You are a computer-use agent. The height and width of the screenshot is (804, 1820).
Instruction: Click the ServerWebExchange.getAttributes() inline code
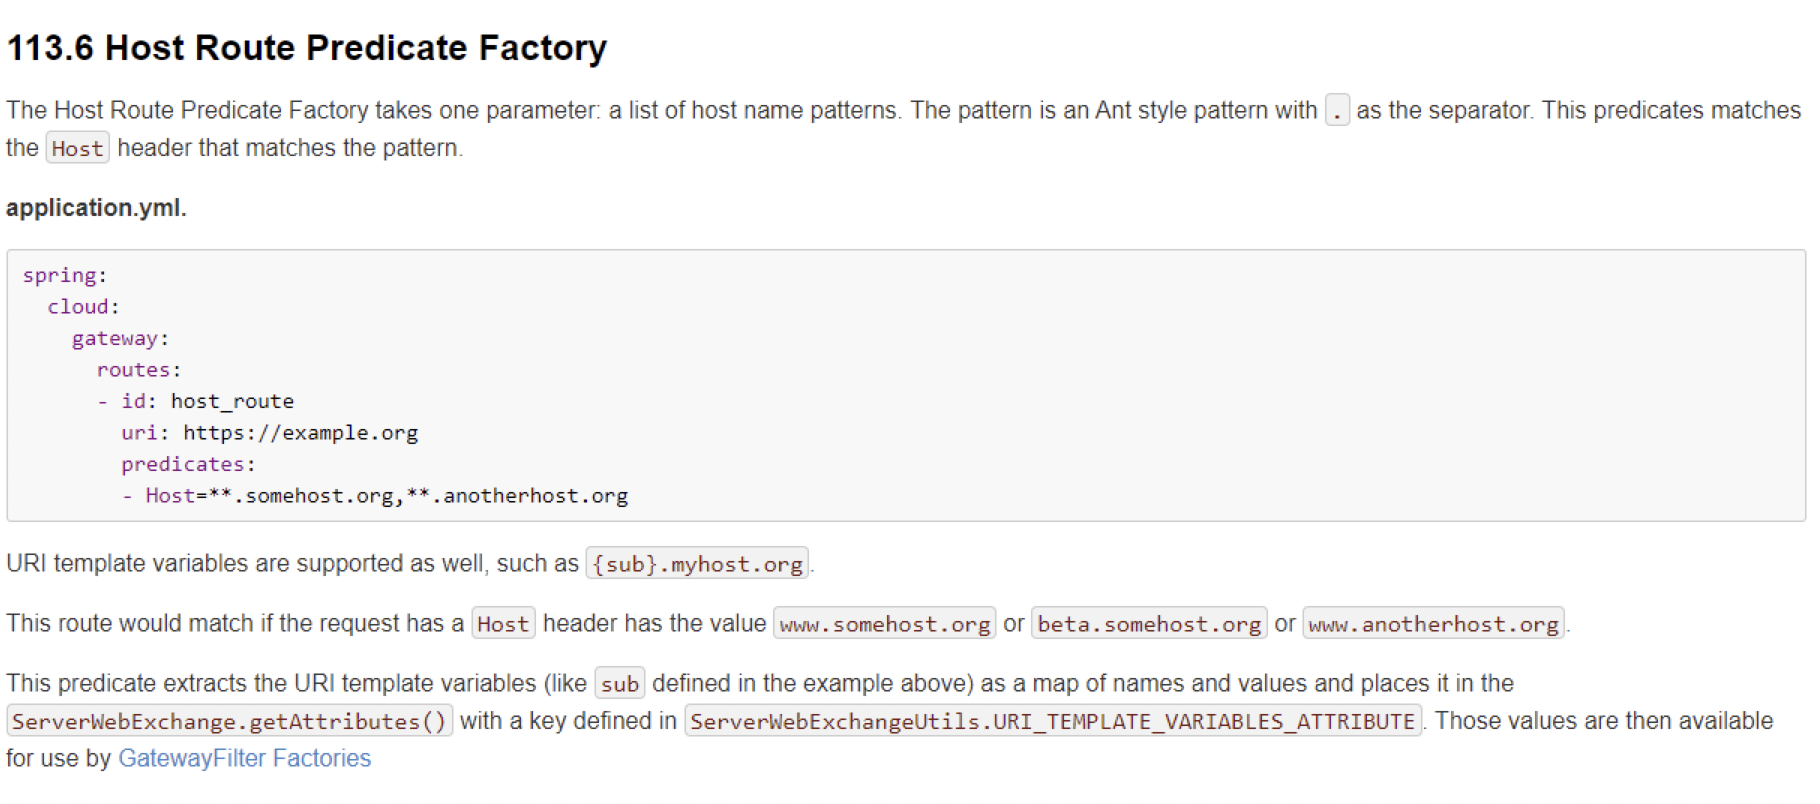[229, 722]
